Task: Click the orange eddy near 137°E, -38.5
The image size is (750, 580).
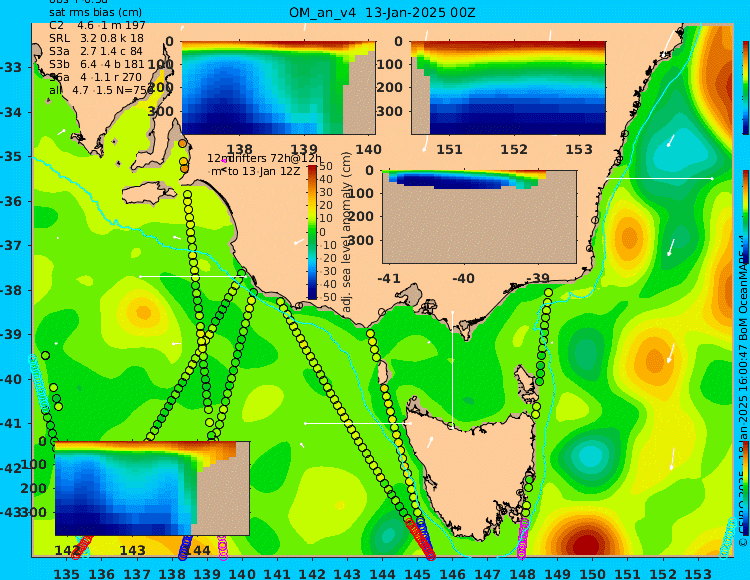Action: click(143, 313)
